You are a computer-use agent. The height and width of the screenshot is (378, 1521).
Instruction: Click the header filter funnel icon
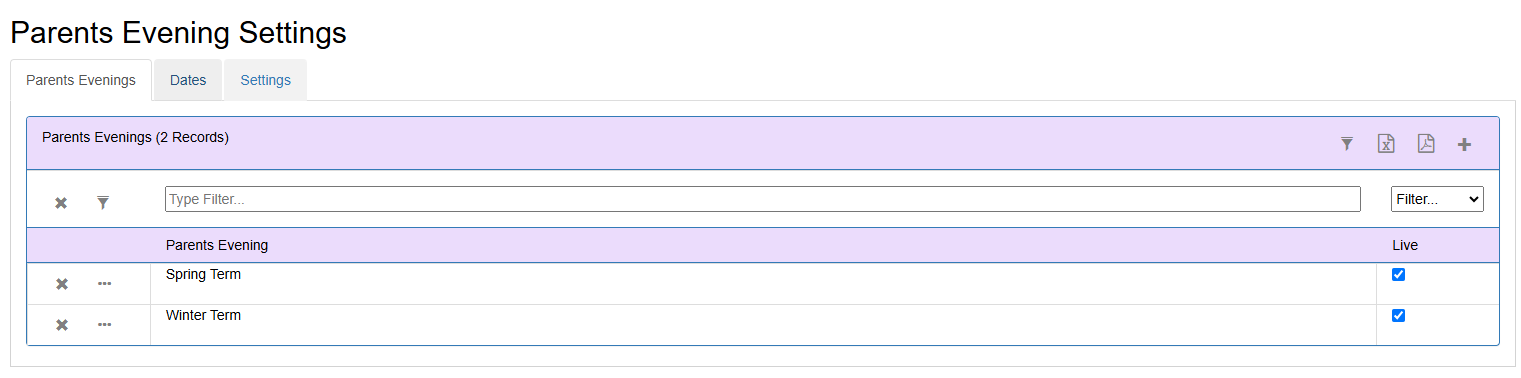[x=1347, y=144]
